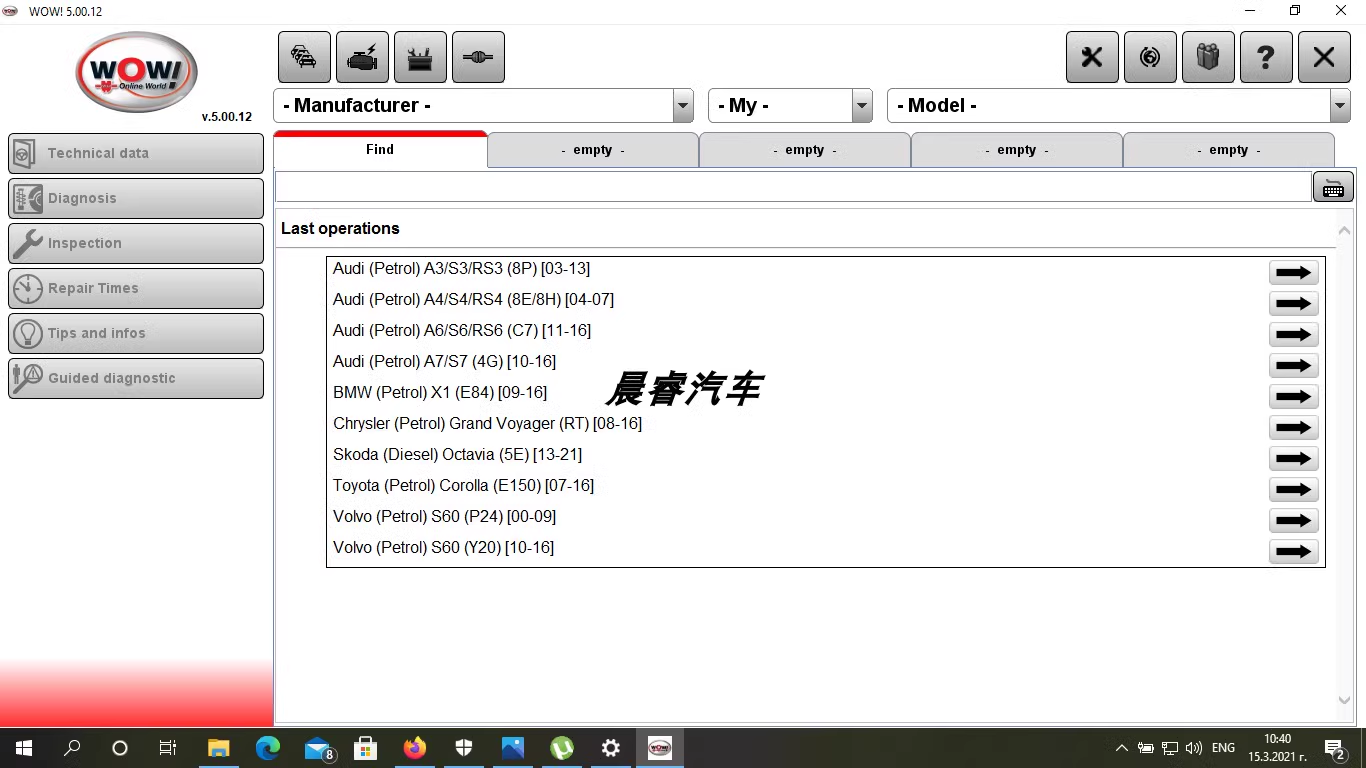This screenshot has width=1366, height=768.
Task: Select text Audi (Petrol) A6/S6/RS6 (C7) [11-16]
Action: pos(462,331)
